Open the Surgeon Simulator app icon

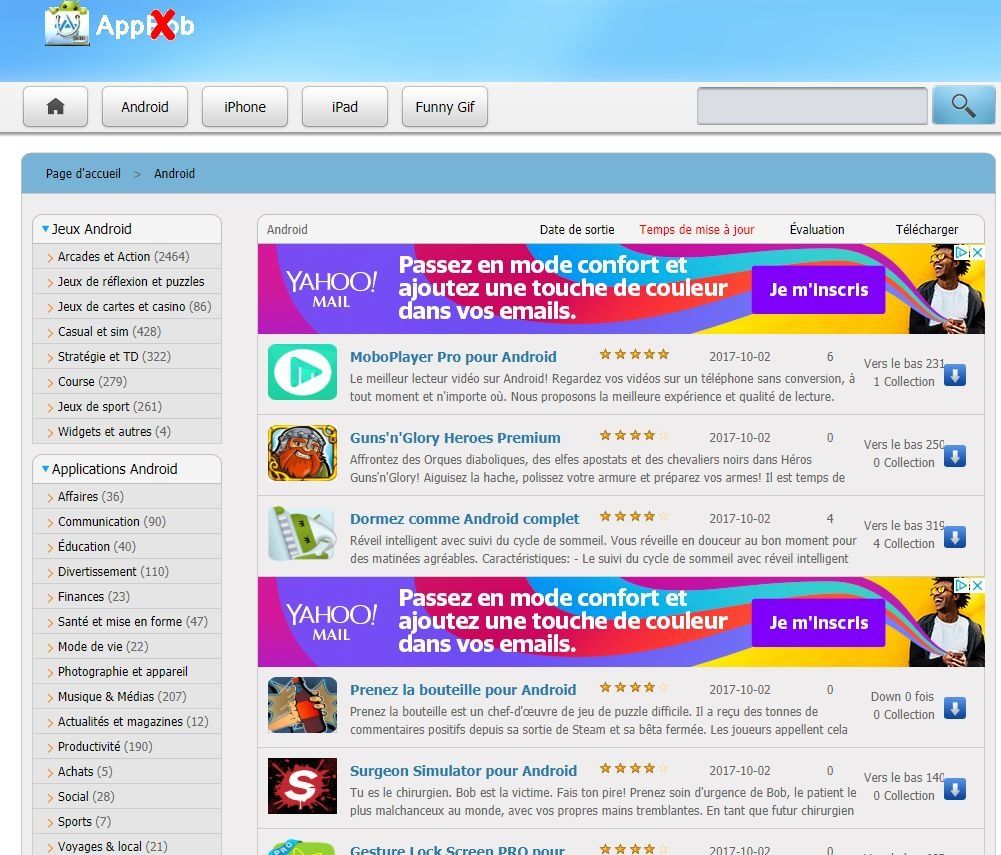302,786
